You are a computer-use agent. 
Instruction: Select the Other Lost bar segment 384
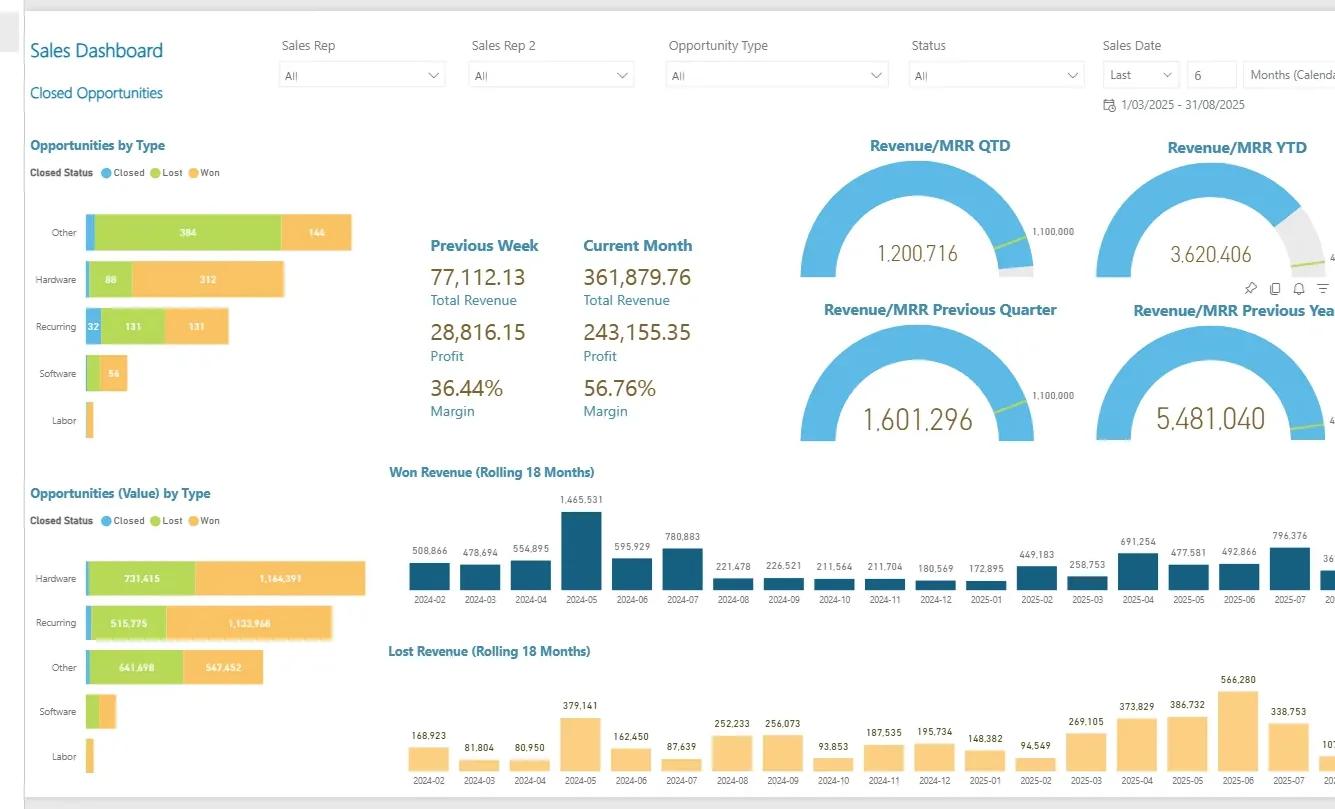pyautogui.click(x=188, y=232)
